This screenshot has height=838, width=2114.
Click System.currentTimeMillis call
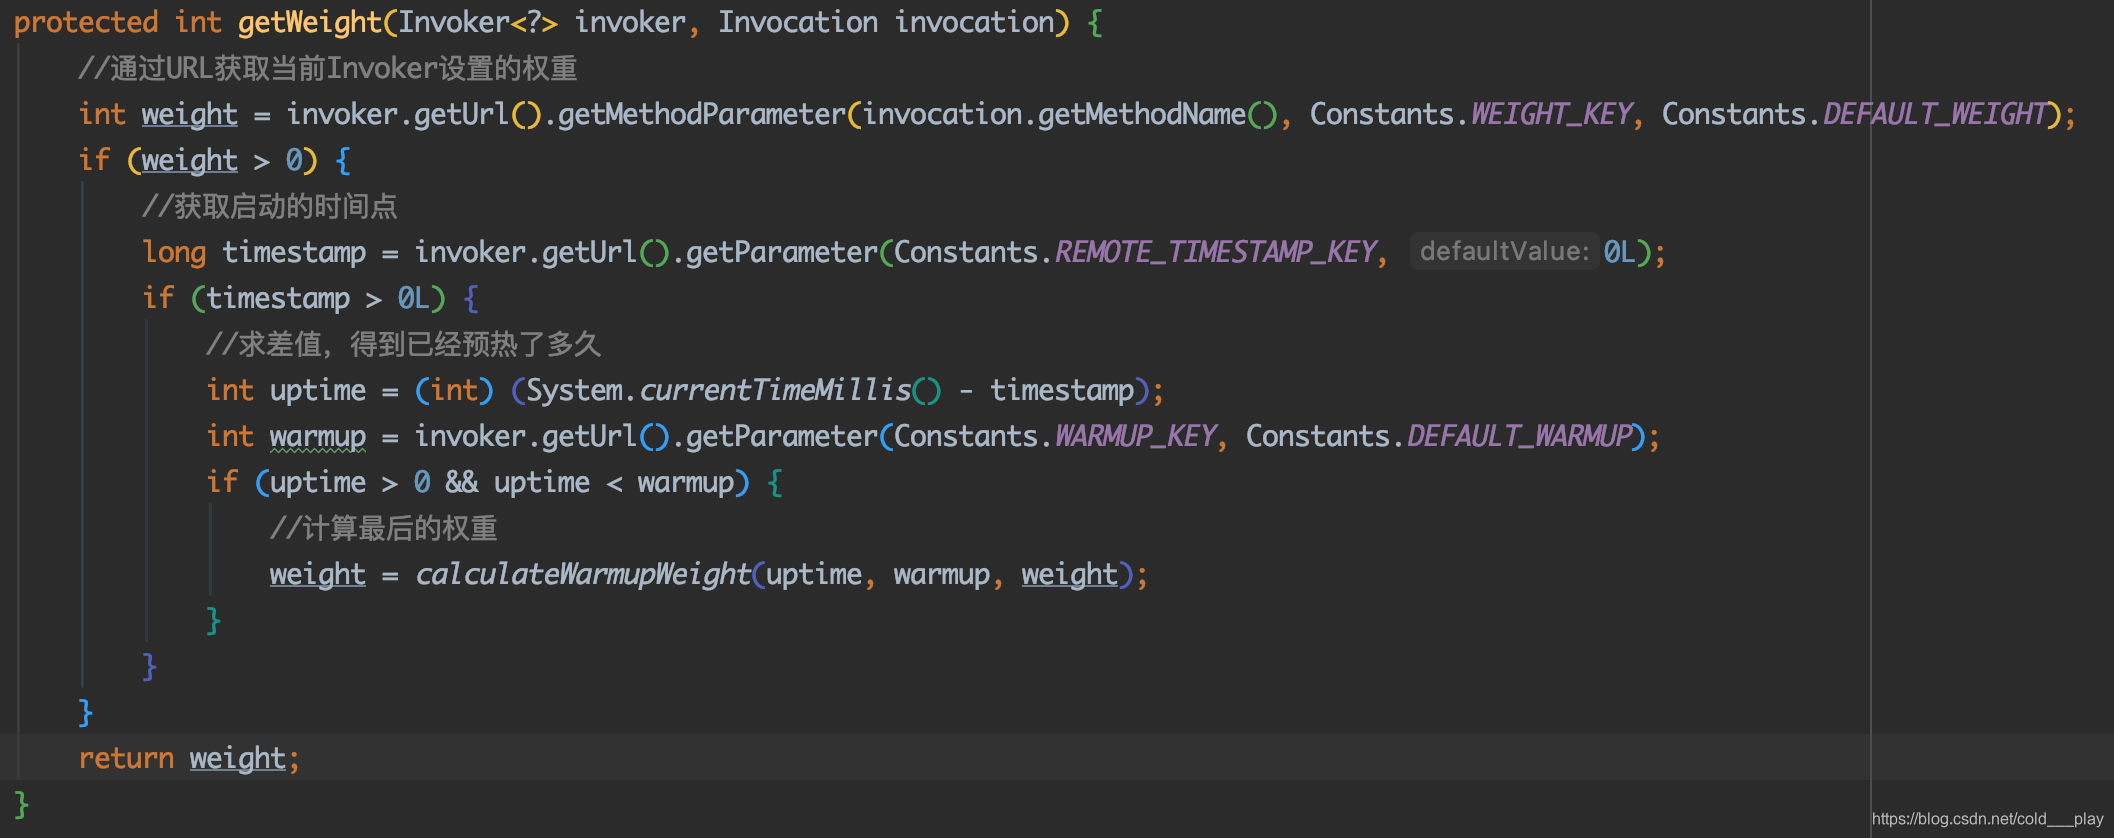(x=734, y=390)
